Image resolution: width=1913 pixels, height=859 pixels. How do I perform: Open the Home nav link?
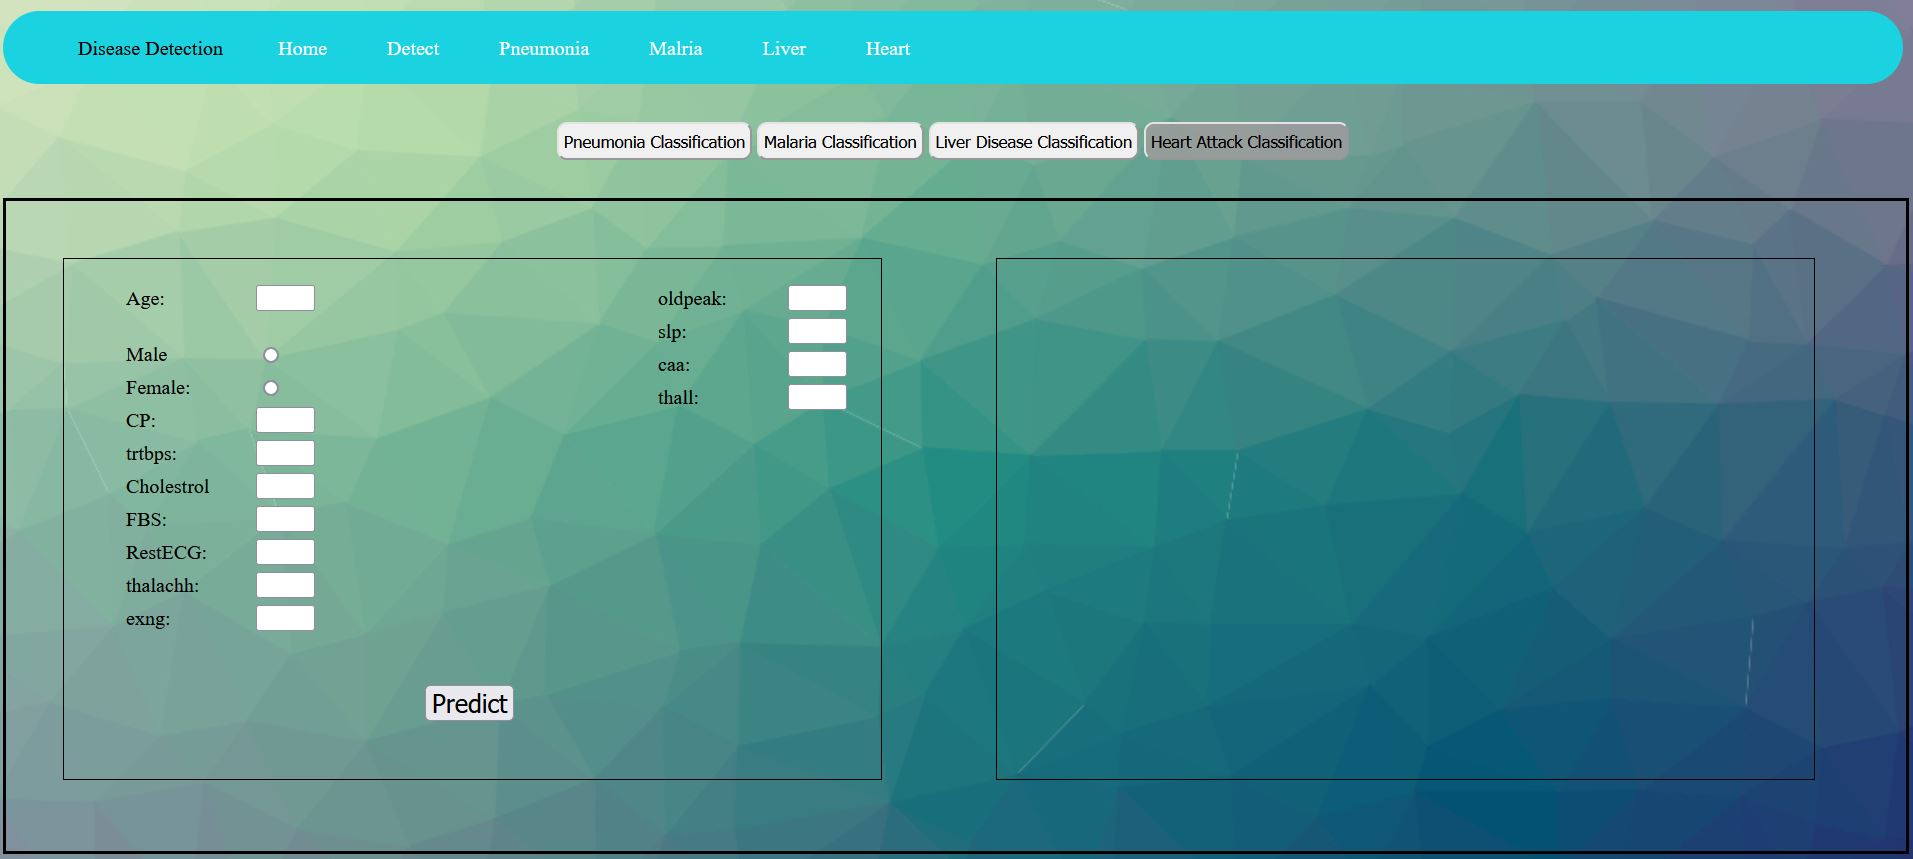point(302,48)
